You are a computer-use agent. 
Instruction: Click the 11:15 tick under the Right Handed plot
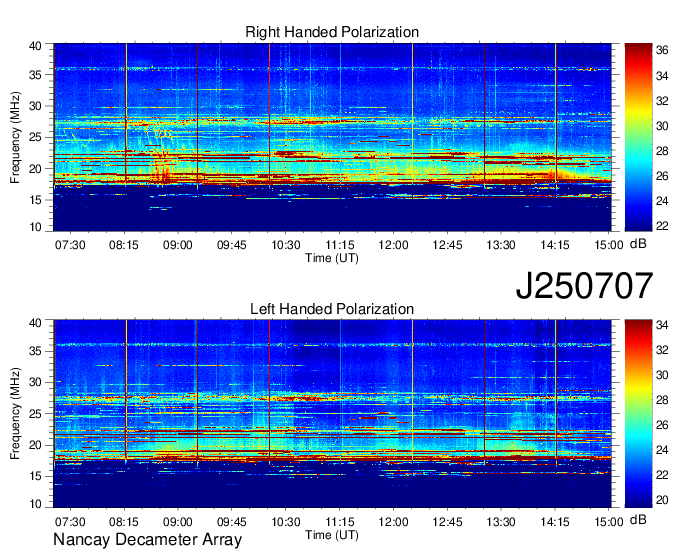coord(340,245)
